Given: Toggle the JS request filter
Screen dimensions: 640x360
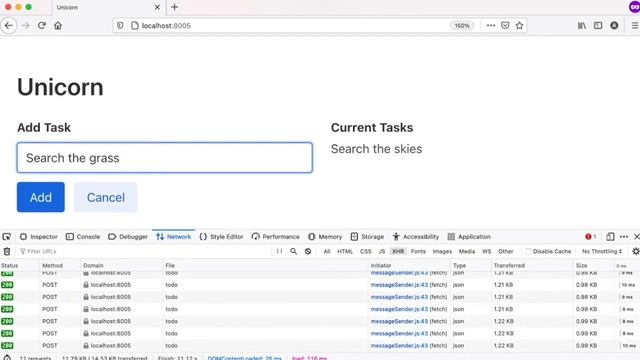Looking at the screenshot, I should (382, 251).
